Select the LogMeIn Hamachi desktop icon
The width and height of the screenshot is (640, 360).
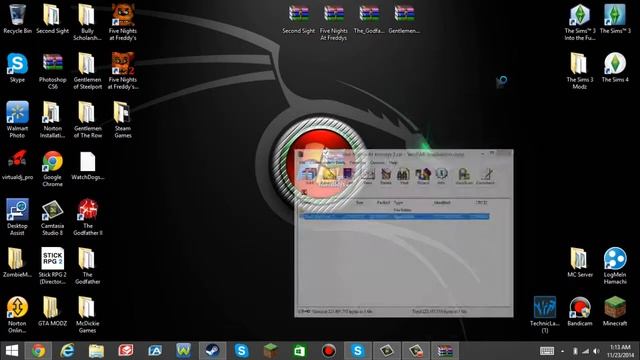[615, 266]
